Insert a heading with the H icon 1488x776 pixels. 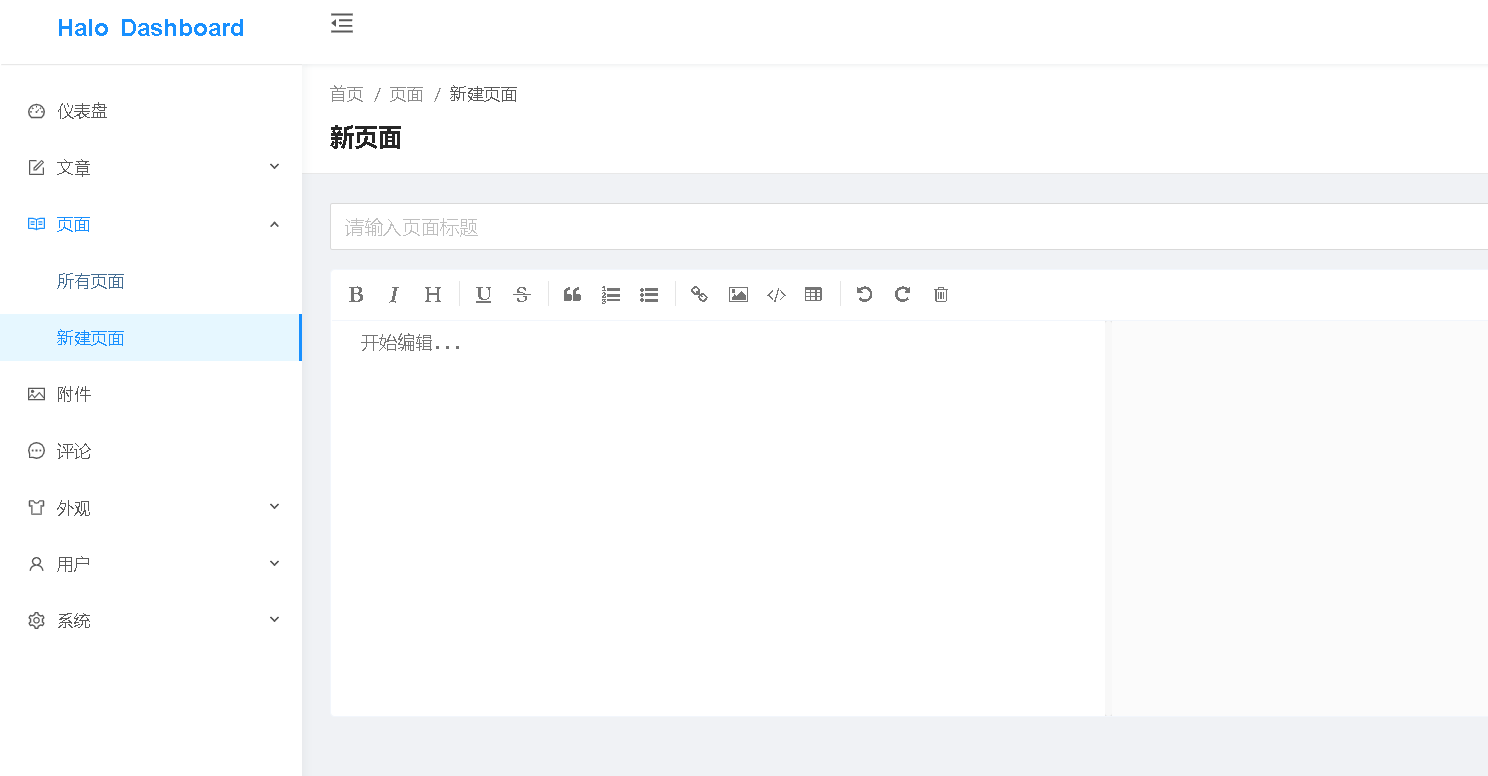(433, 294)
